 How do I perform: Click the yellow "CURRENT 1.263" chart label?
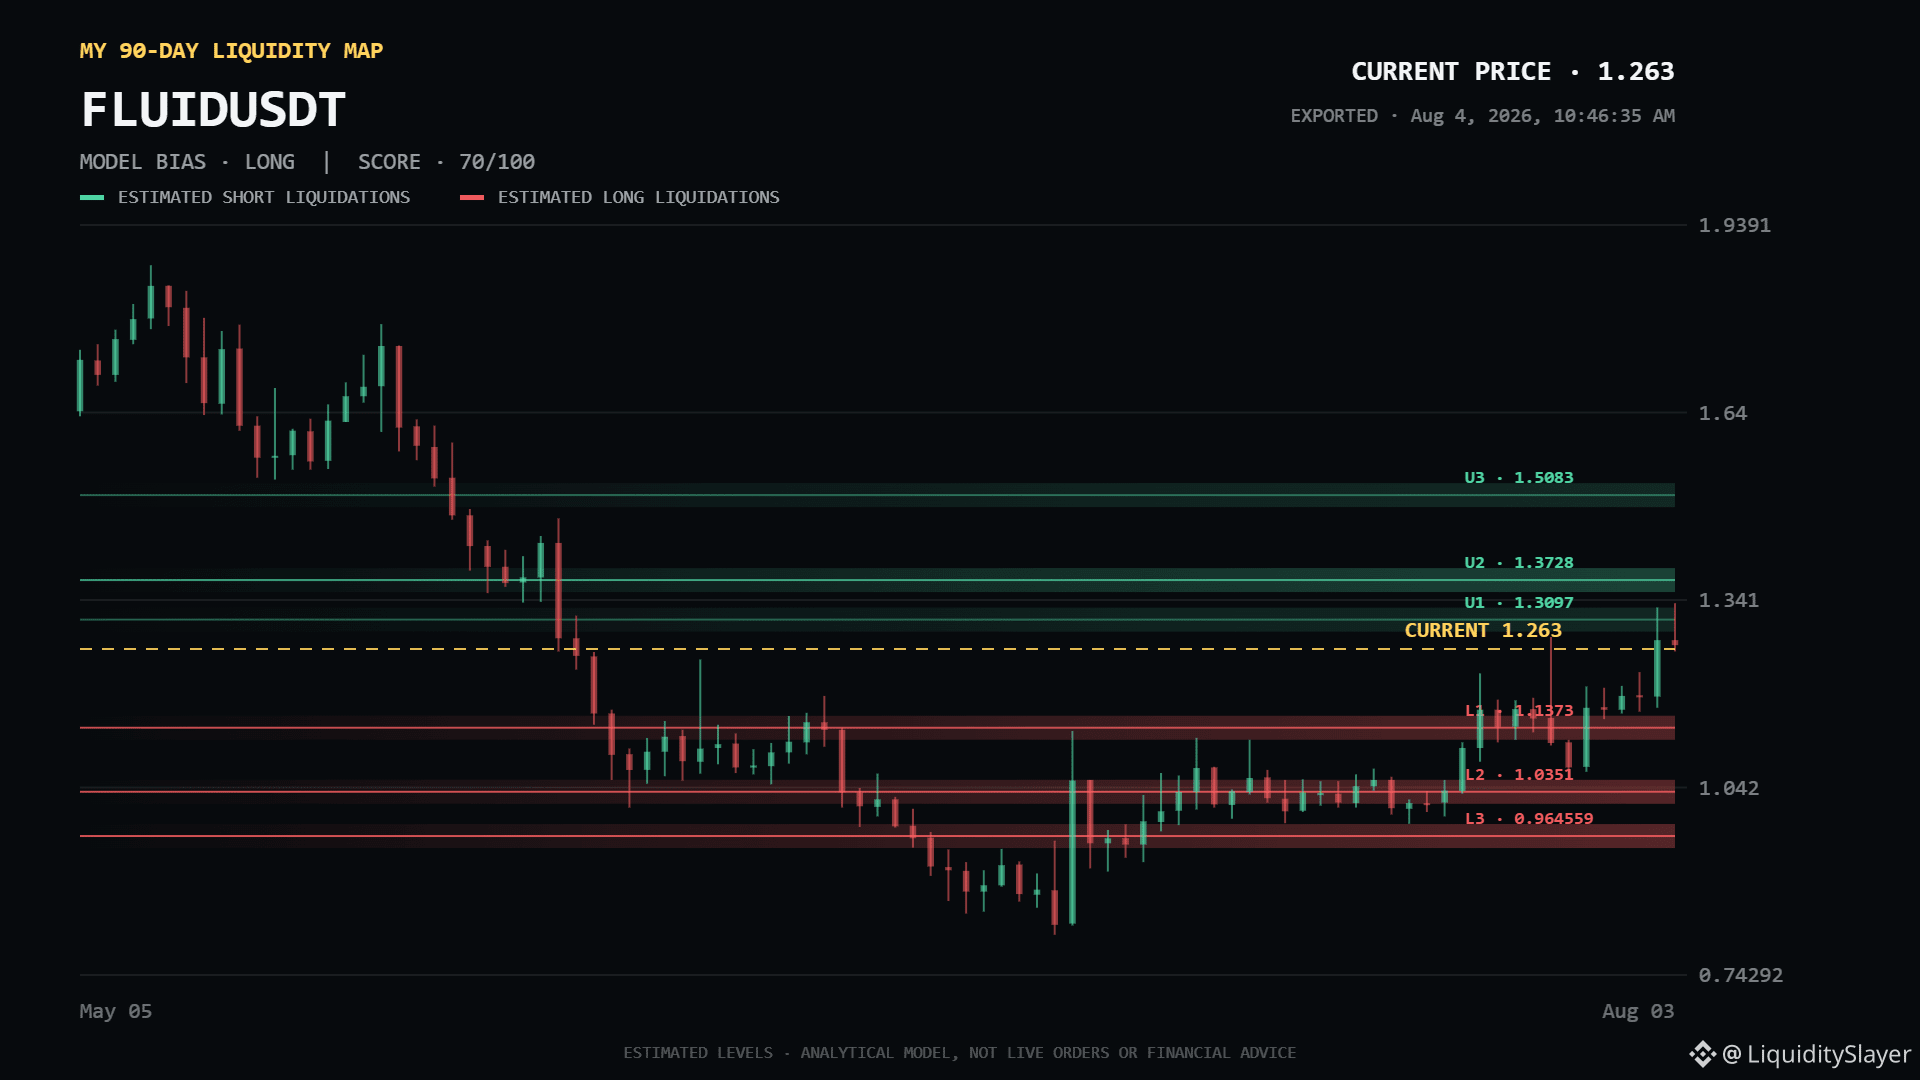coord(1483,631)
